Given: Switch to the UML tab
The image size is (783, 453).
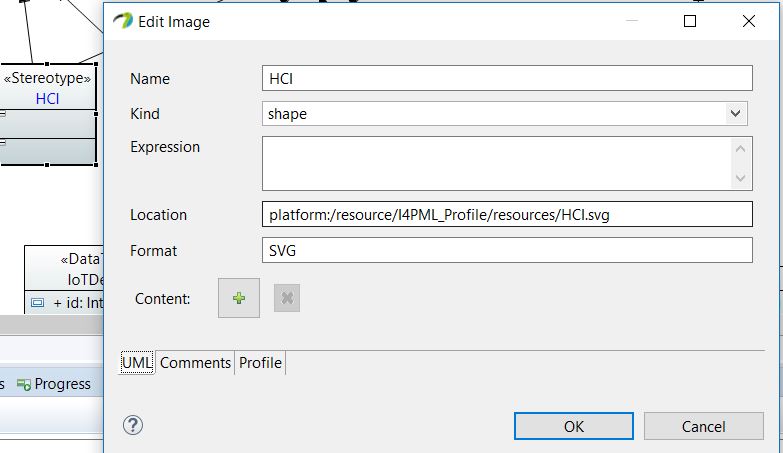Looking at the screenshot, I should [x=137, y=363].
